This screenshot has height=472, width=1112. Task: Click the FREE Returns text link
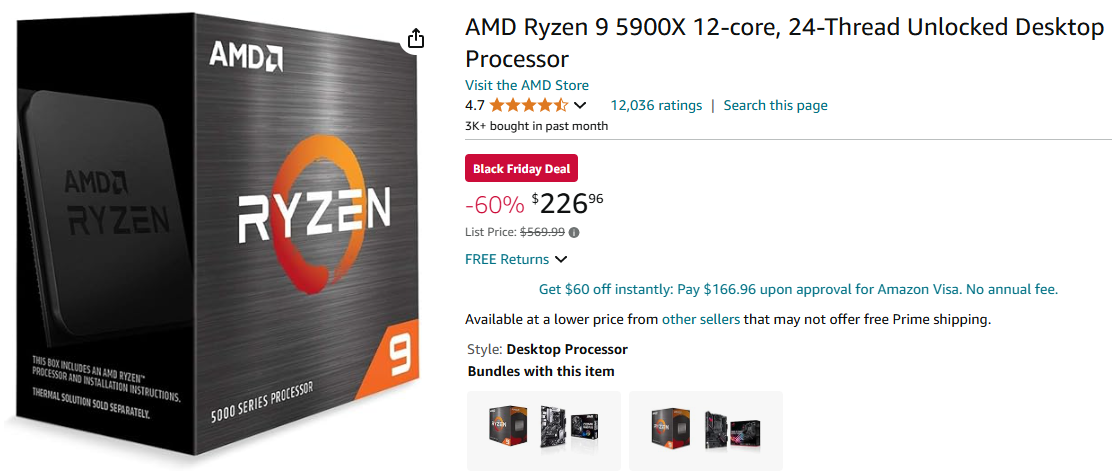tap(507, 259)
